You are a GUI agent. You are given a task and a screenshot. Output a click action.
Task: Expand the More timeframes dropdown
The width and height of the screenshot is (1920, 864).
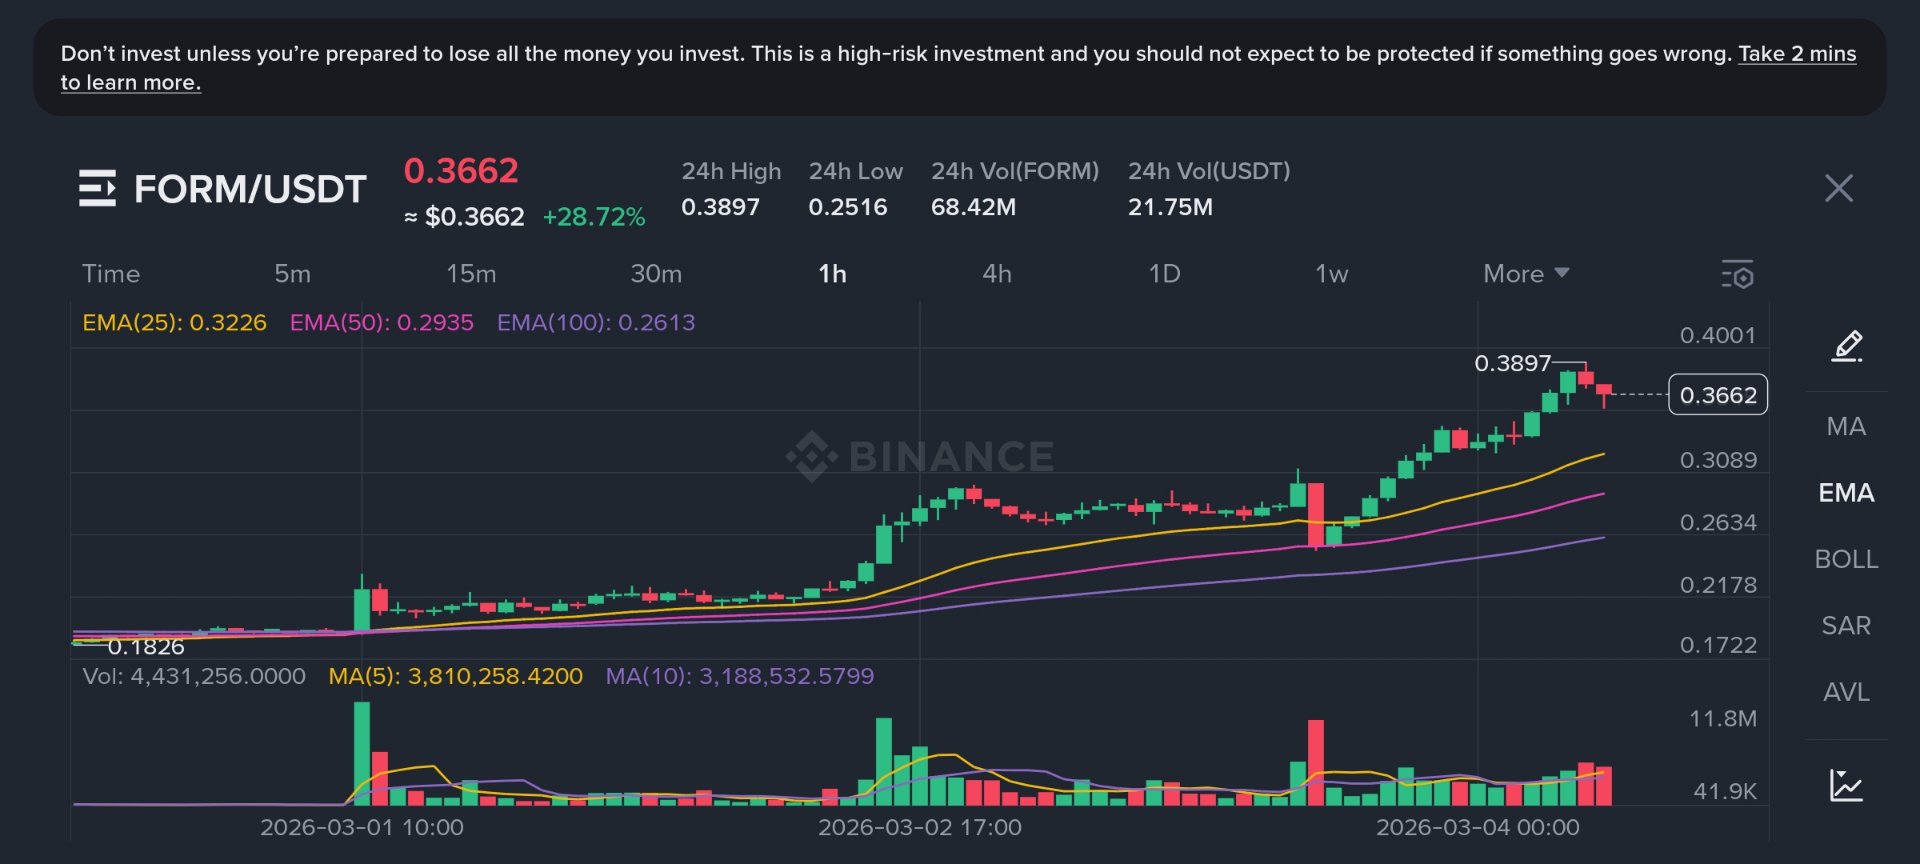click(1523, 273)
